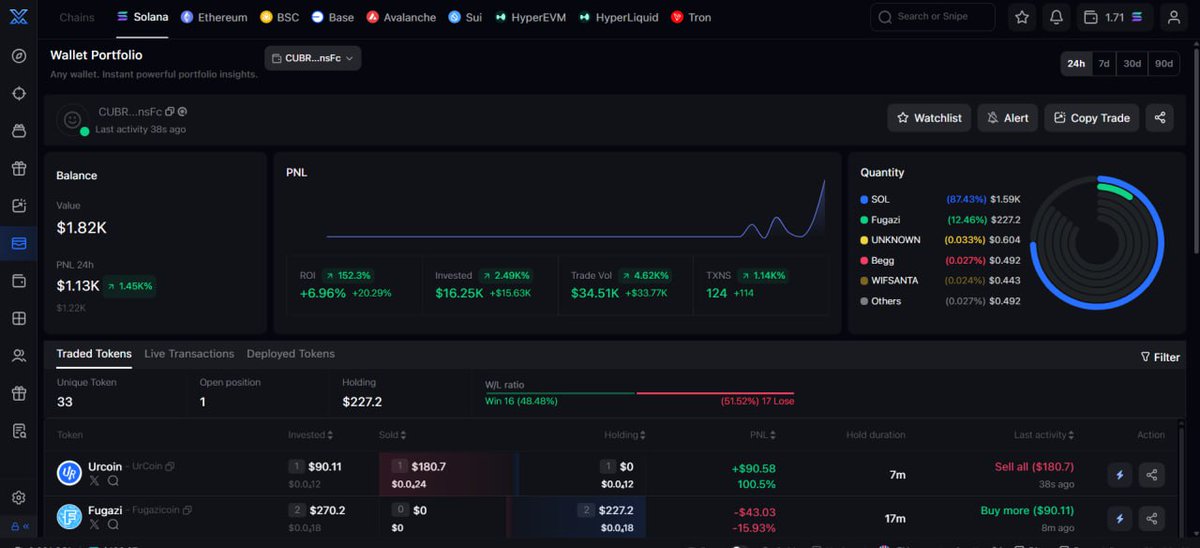Select the 30d time range
The width and height of the screenshot is (1200, 548).
1132,63
